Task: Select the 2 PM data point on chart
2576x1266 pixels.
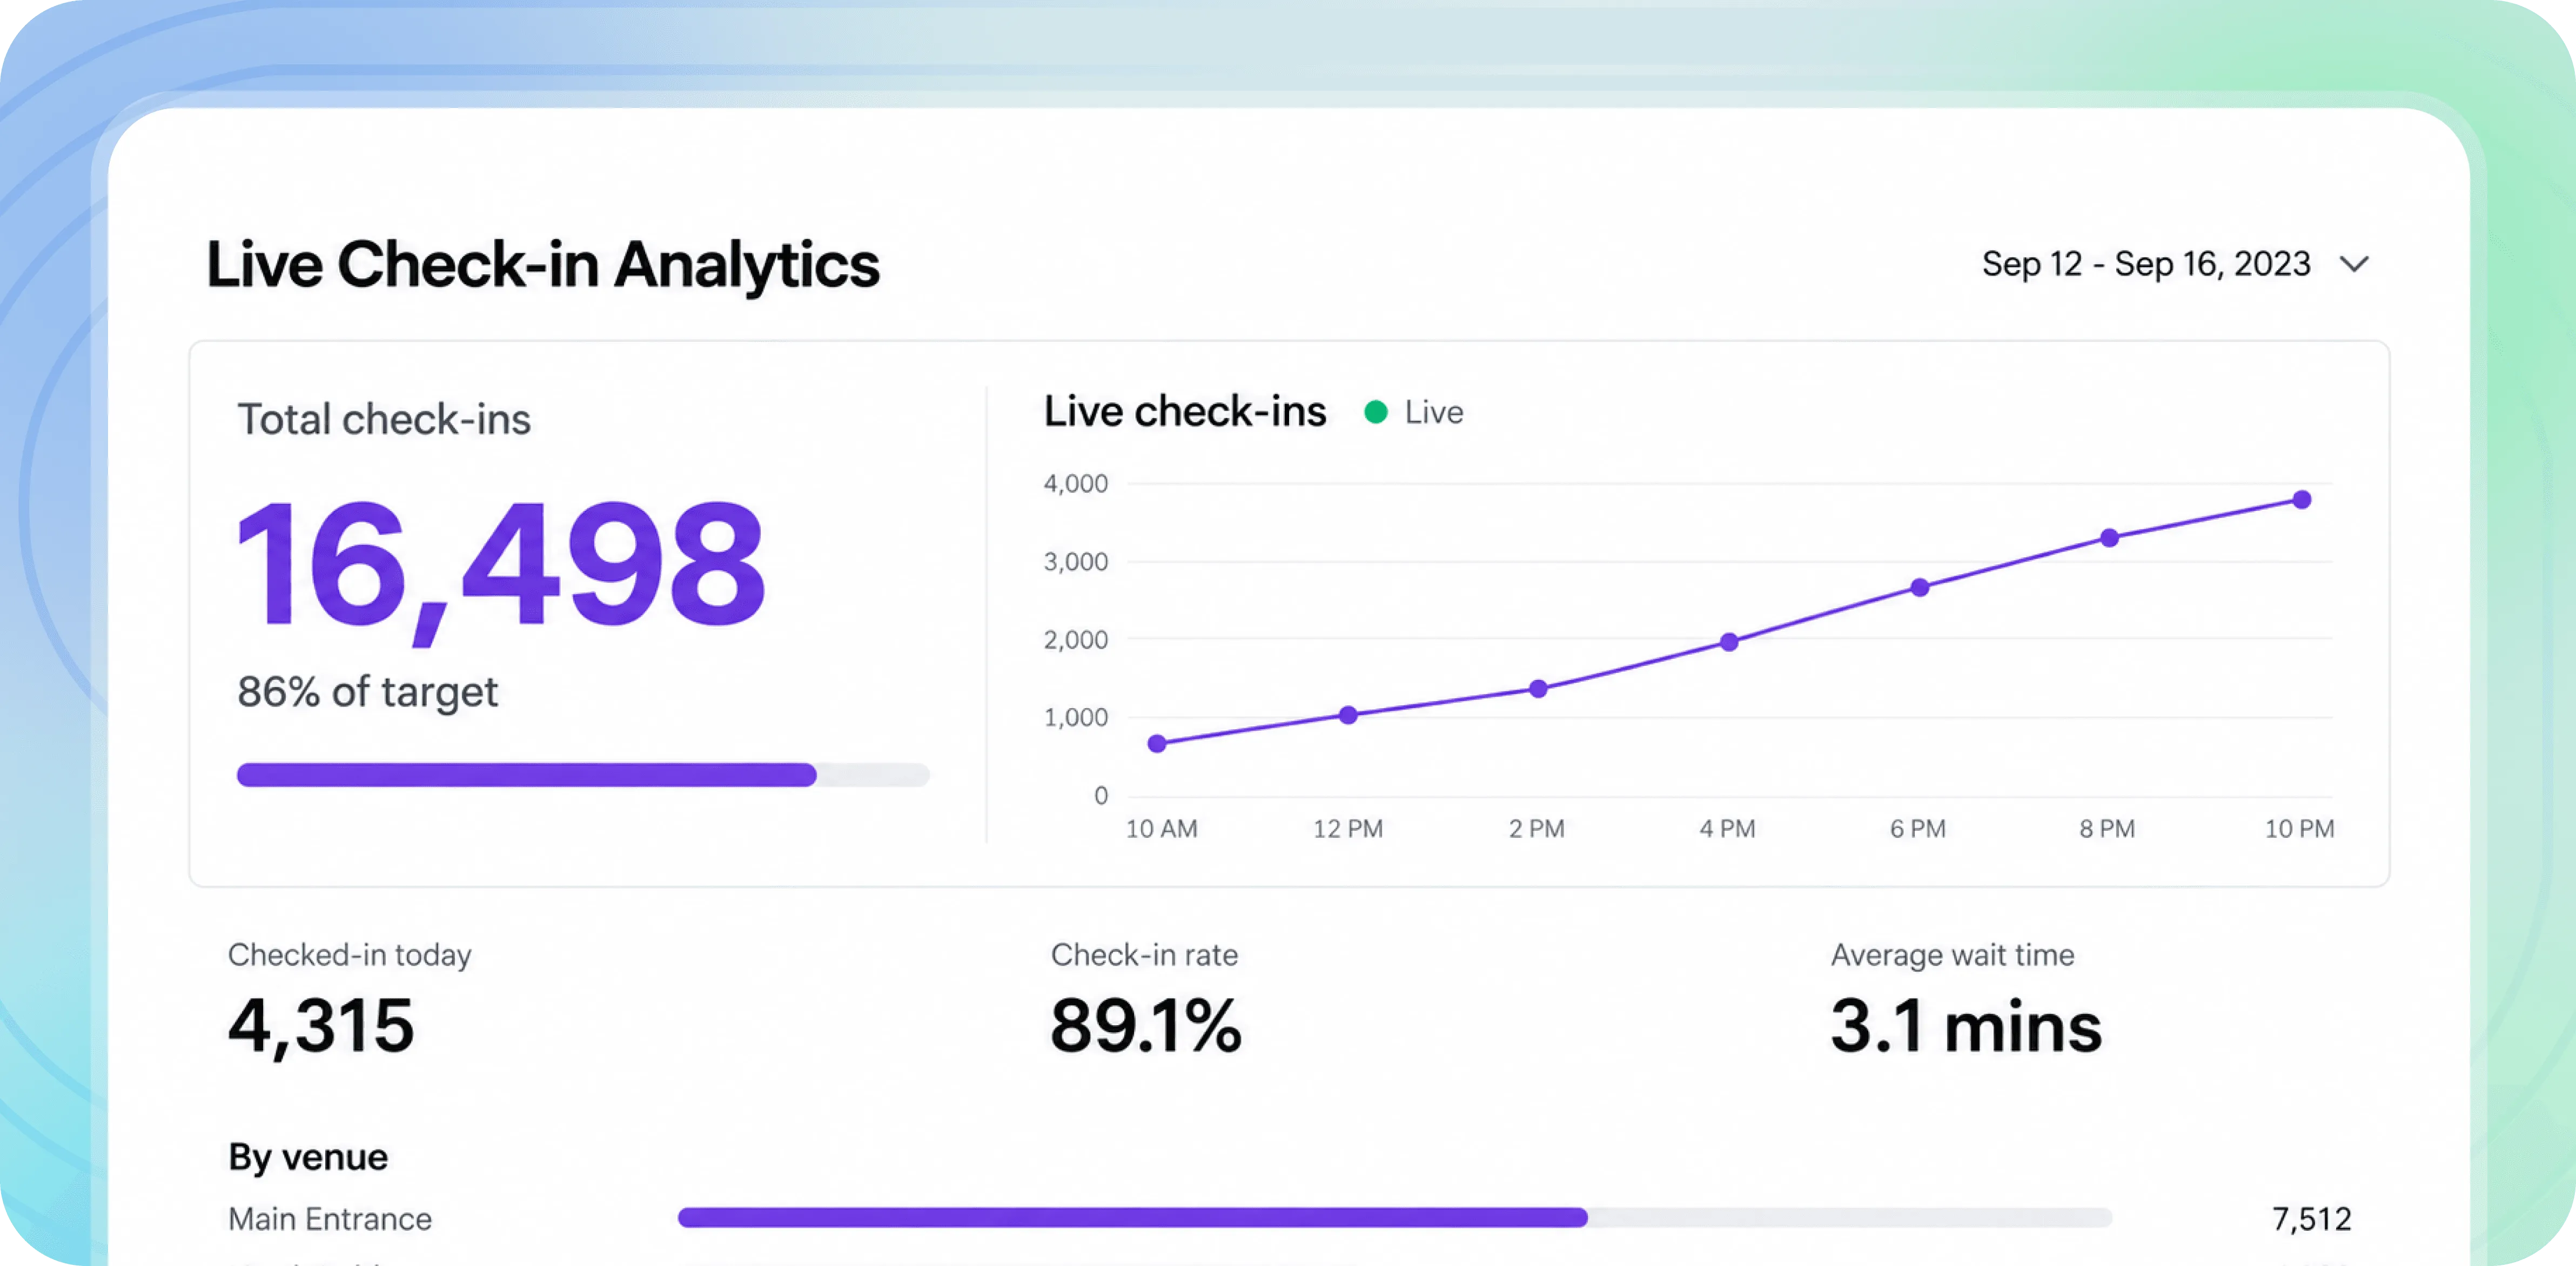Action: pos(1538,688)
